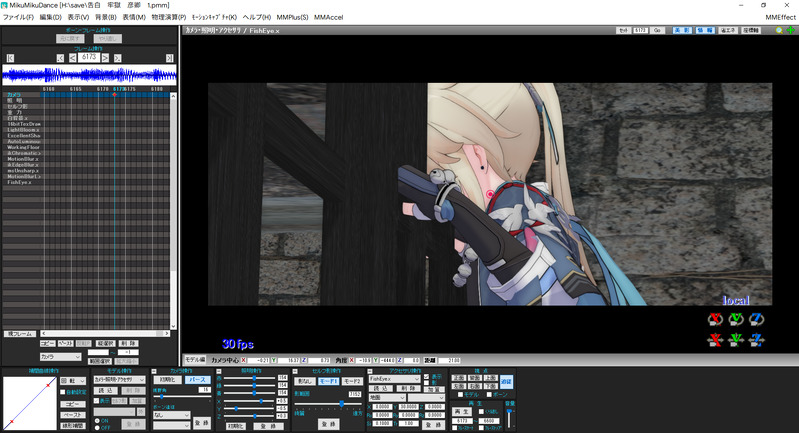Viewport: 799px width, 433px height.
Task: Open the カメラ dropdown below the timeline
Action: coord(61,357)
